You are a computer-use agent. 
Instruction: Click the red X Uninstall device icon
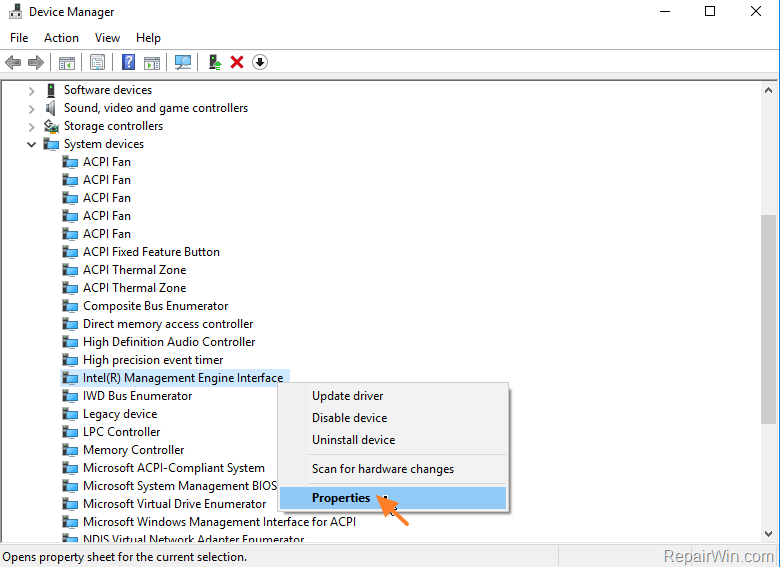tap(237, 62)
